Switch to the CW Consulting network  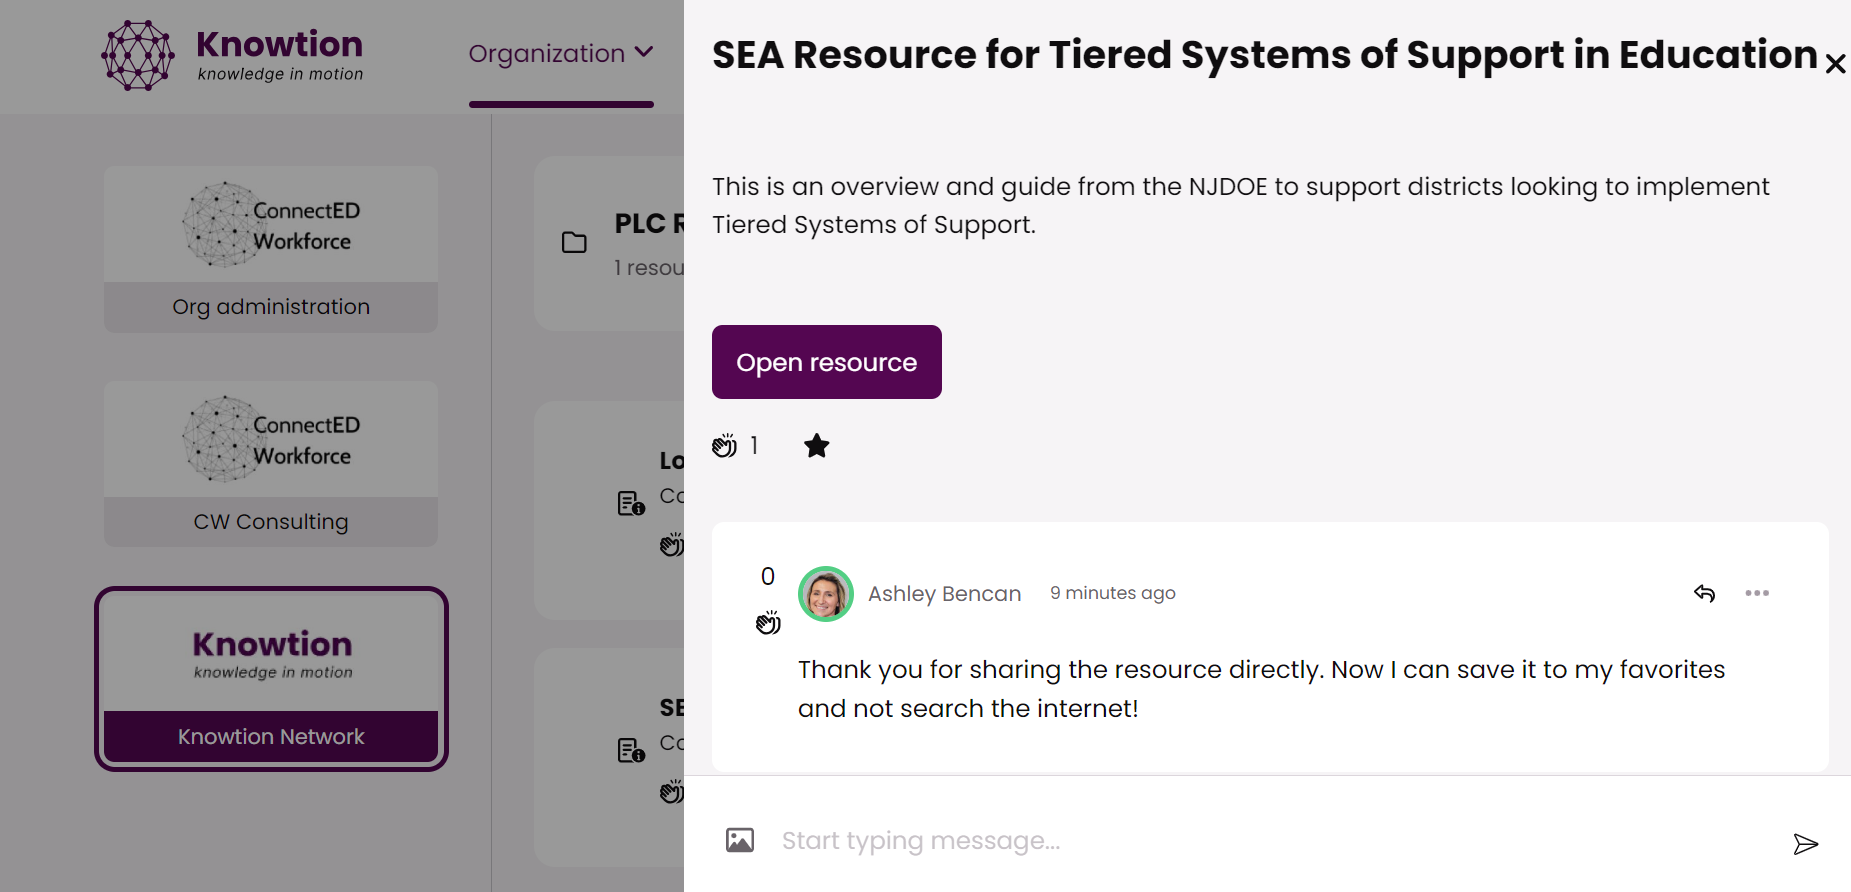pos(271,464)
